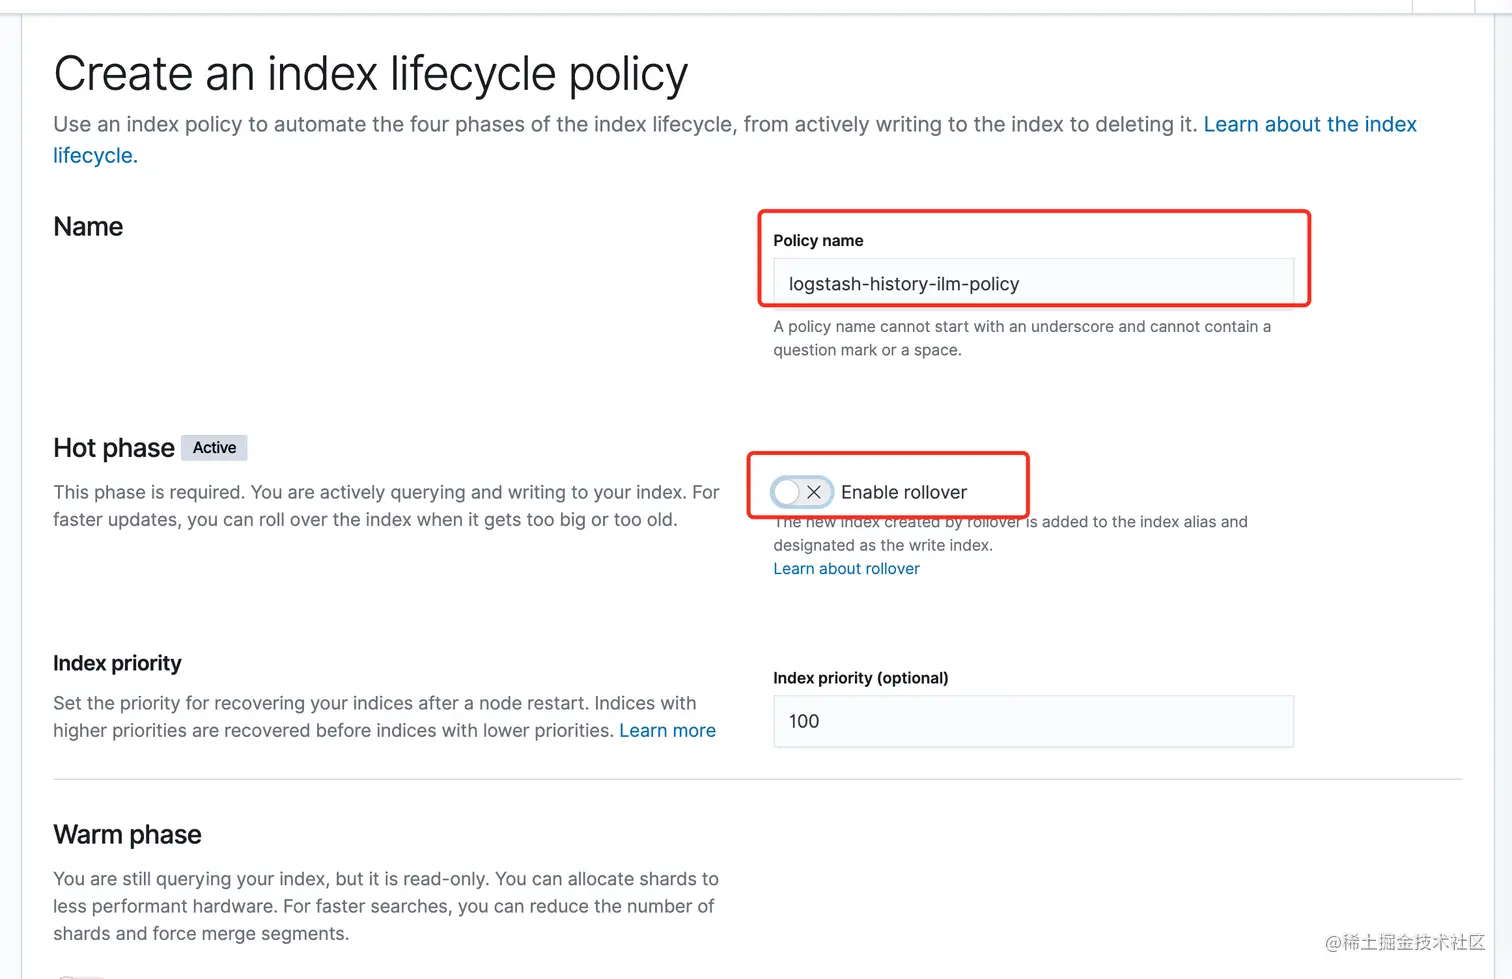Click the Enable rollover text label
Viewport: 1512px width, 979px height.
pyautogui.click(x=903, y=492)
